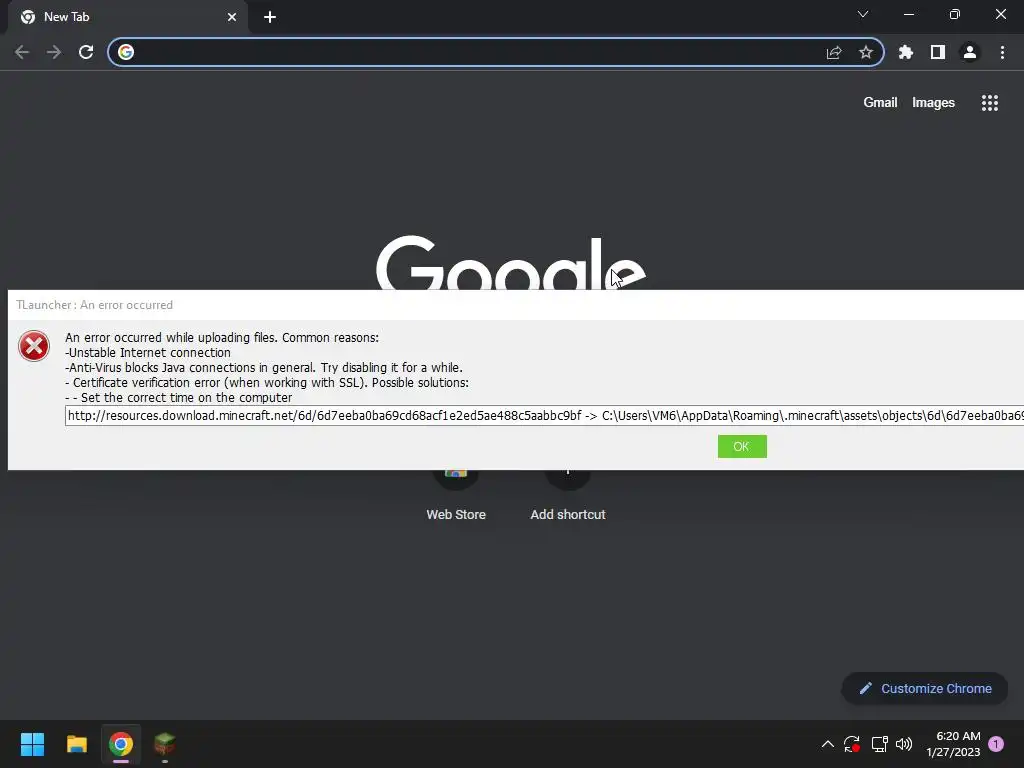1024x768 pixels.
Task: Open the Google apps grid
Action: point(989,103)
